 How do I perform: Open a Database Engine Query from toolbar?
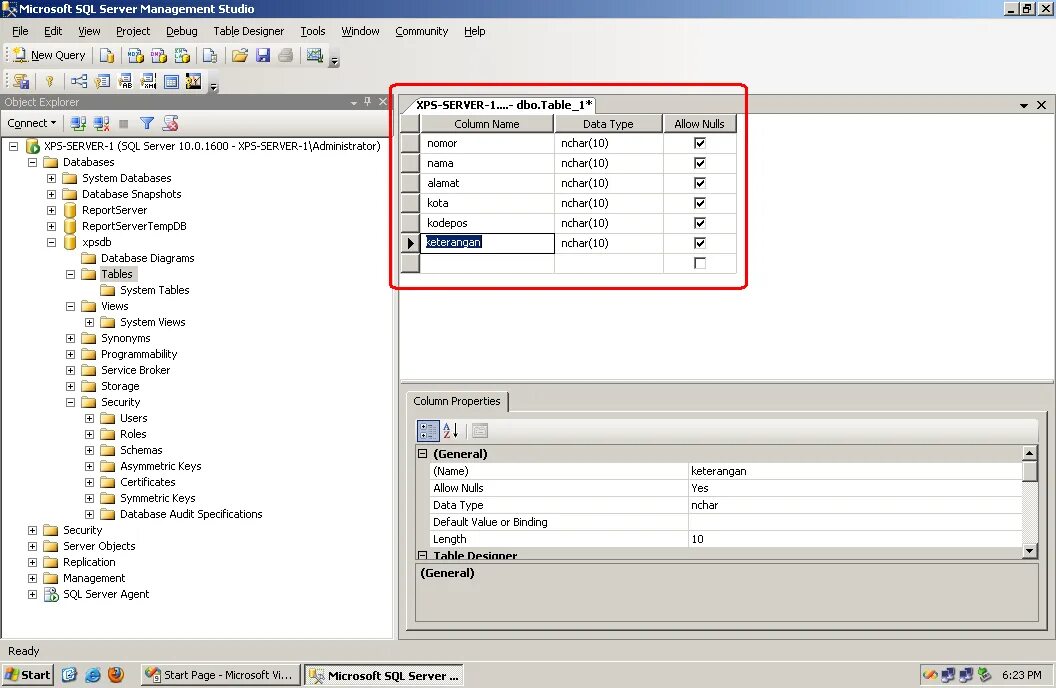click(x=106, y=55)
